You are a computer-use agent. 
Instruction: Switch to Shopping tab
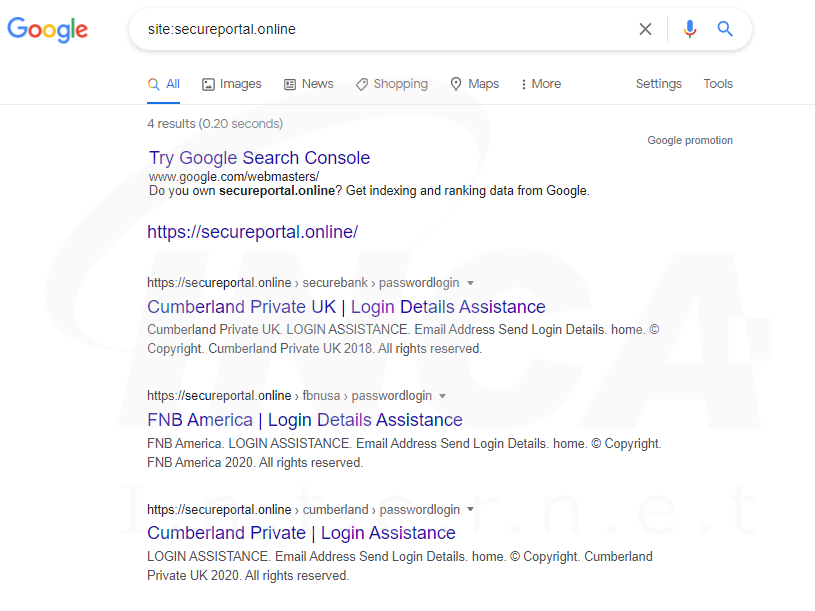point(391,84)
